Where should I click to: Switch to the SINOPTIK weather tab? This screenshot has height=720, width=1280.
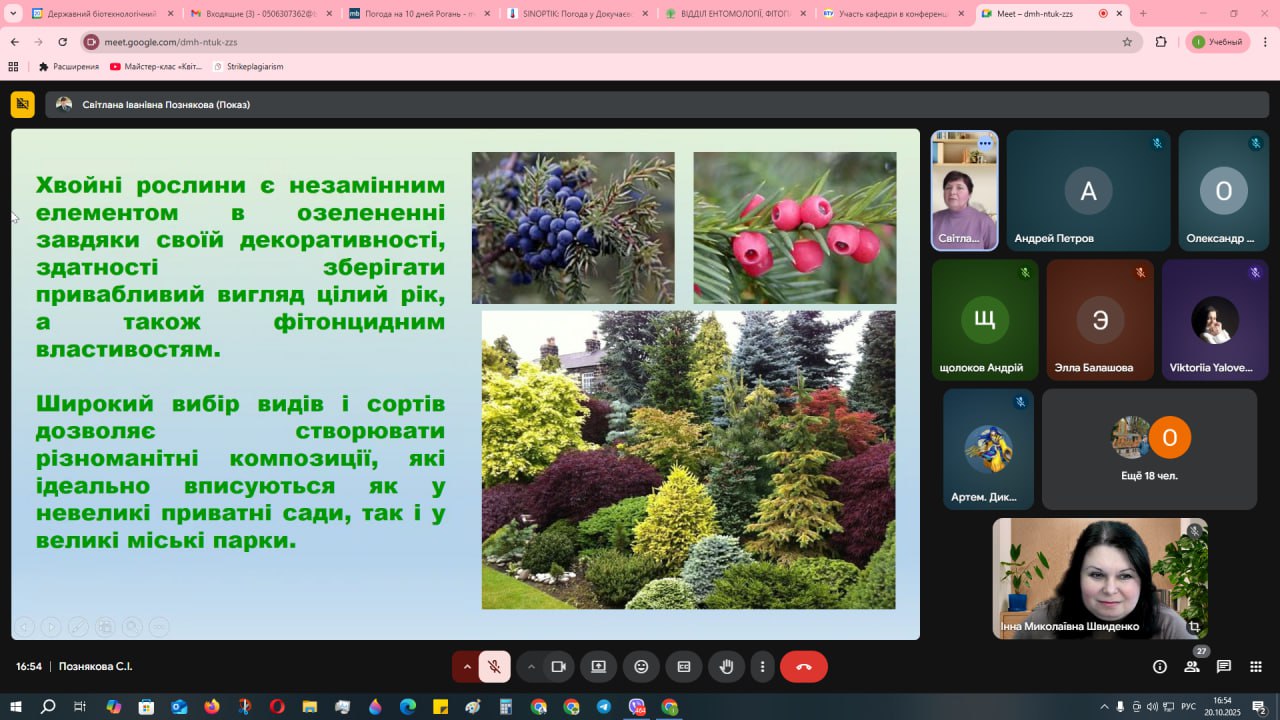(570, 14)
